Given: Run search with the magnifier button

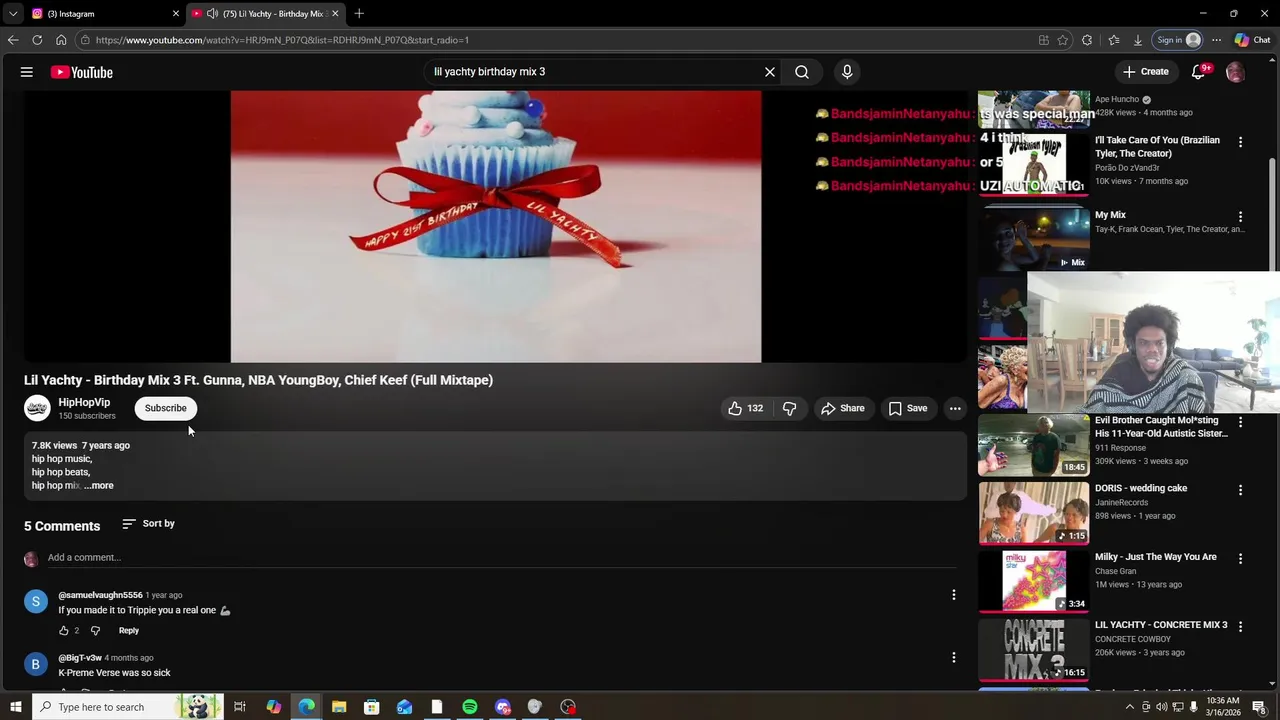Looking at the screenshot, I should click(x=802, y=72).
